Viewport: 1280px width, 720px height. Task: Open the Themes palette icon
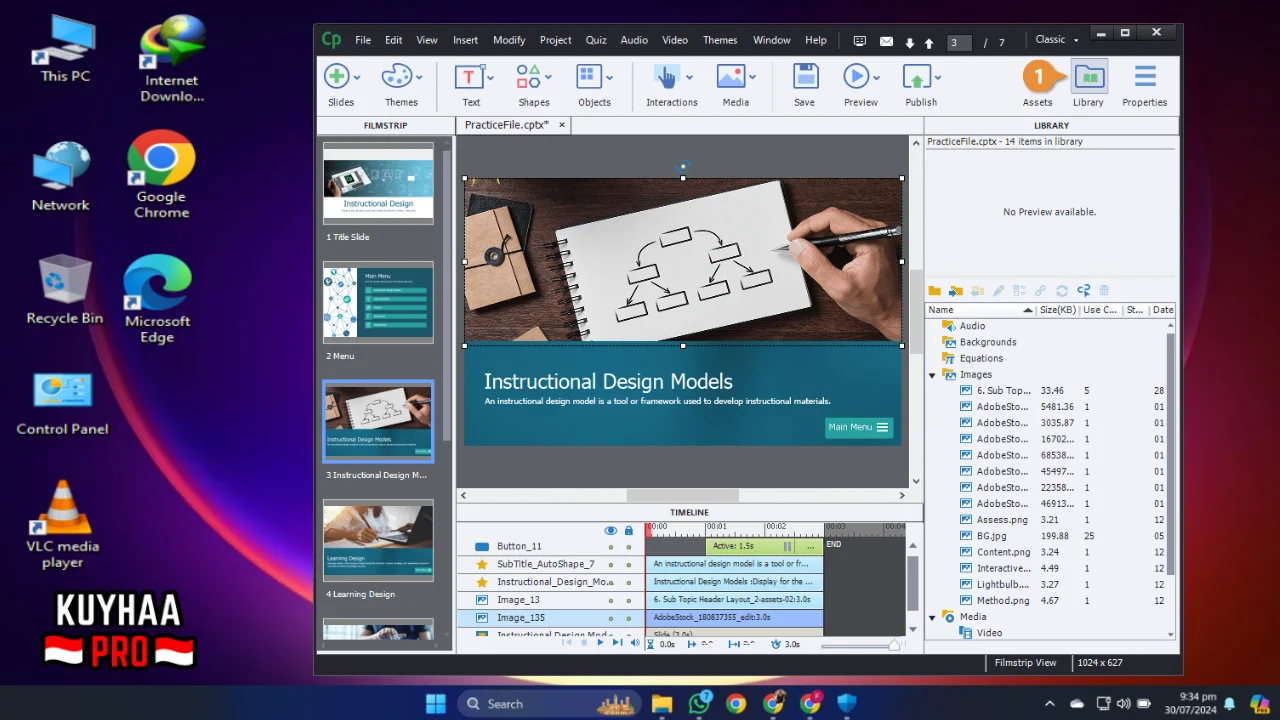click(397, 77)
